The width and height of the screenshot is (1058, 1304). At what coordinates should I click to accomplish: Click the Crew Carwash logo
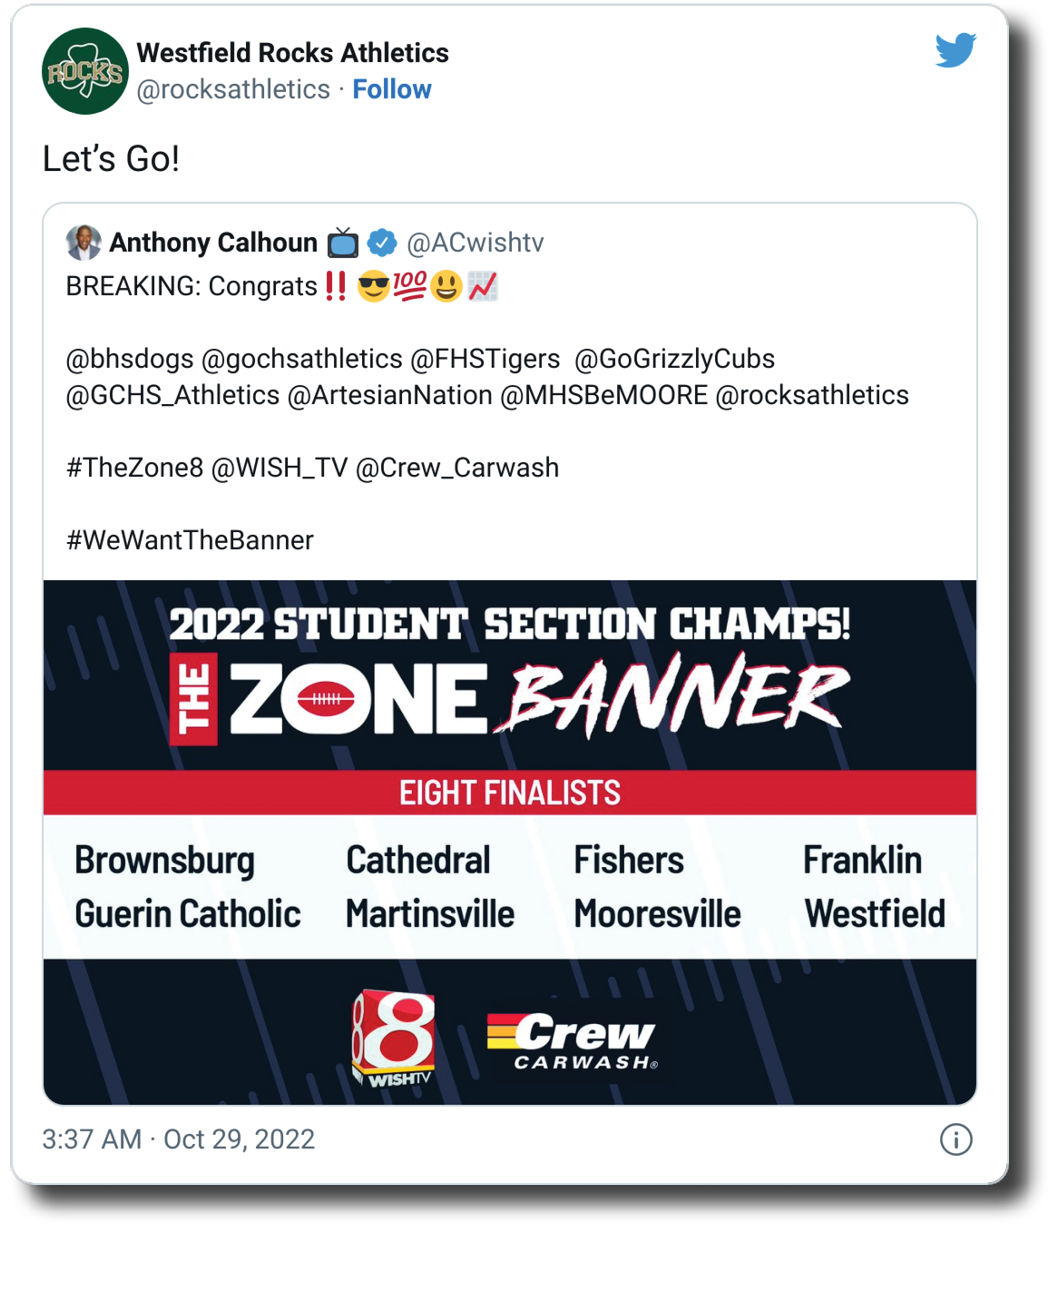point(572,1040)
